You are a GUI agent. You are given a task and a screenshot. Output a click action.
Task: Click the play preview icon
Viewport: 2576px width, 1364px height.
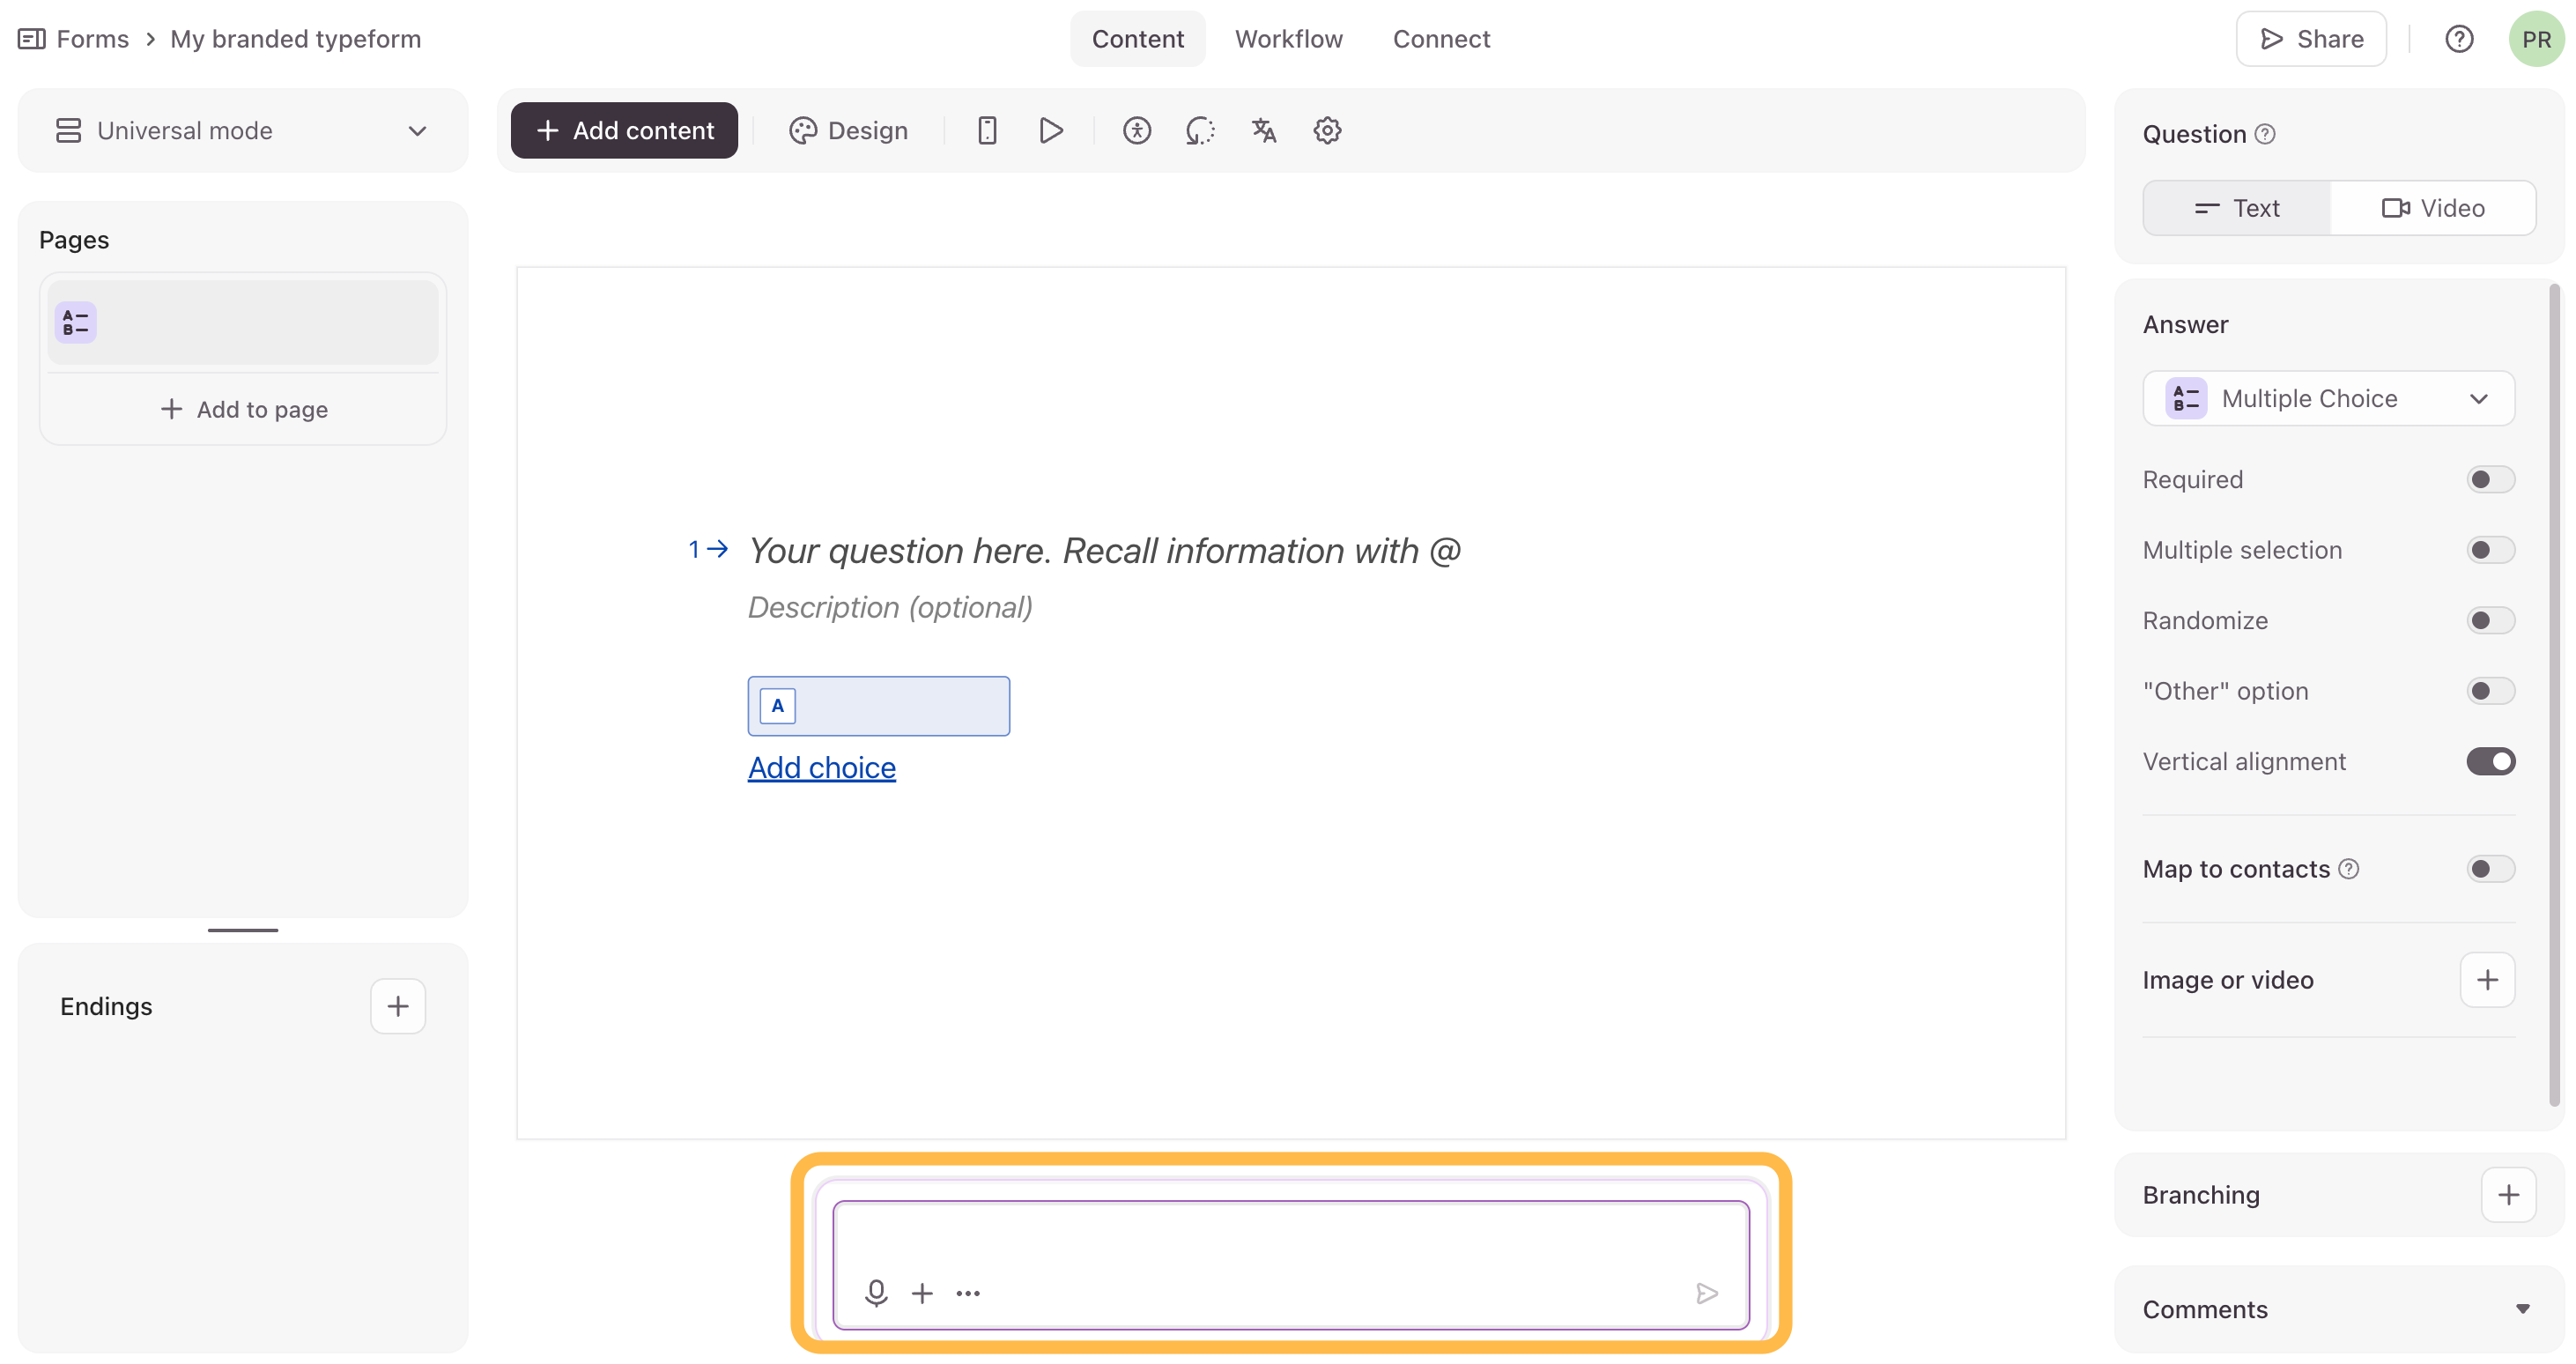1050,131
